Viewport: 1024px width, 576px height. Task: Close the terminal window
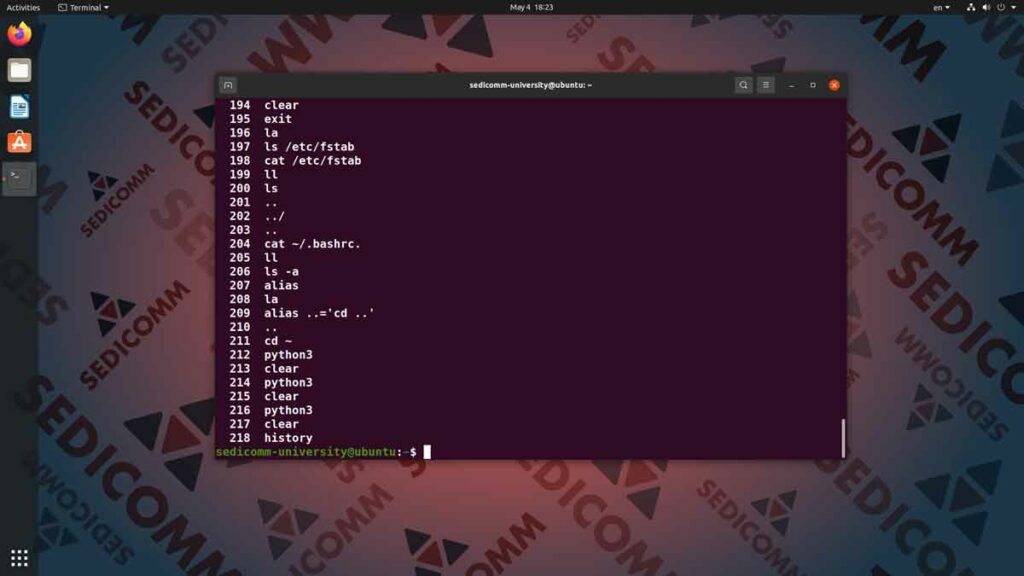[834, 85]
